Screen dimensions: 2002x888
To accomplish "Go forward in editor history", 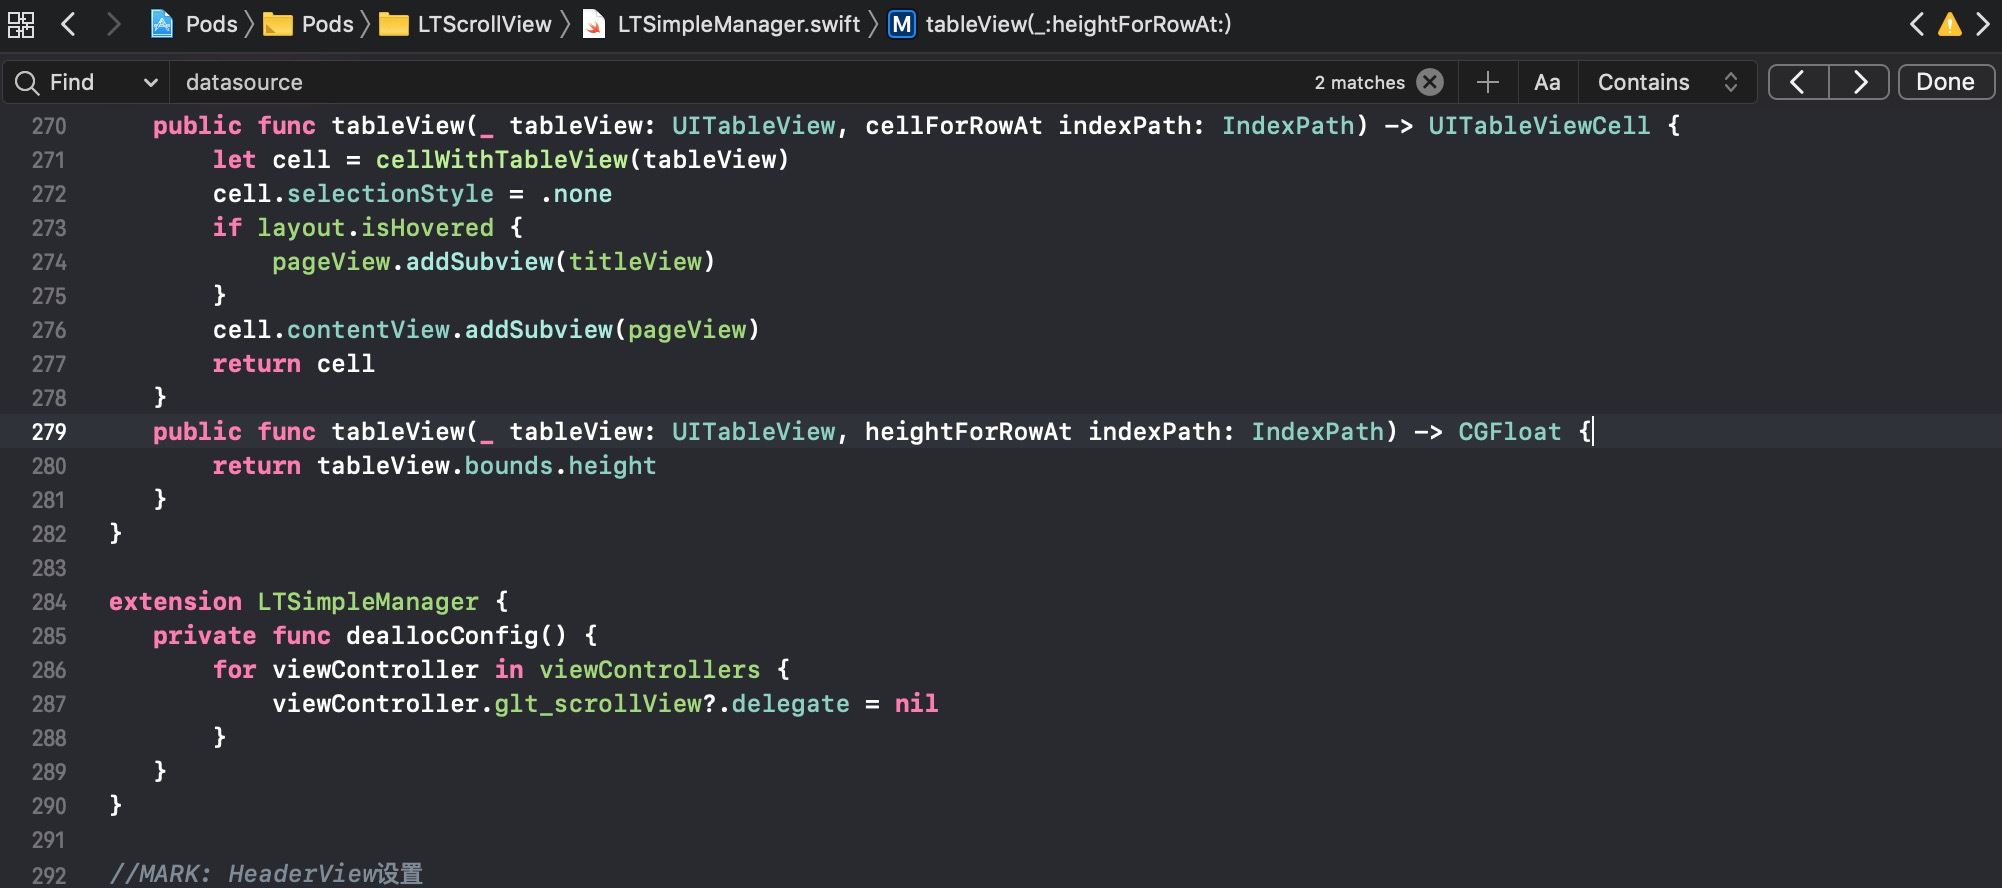I will (x=113, y=24).
